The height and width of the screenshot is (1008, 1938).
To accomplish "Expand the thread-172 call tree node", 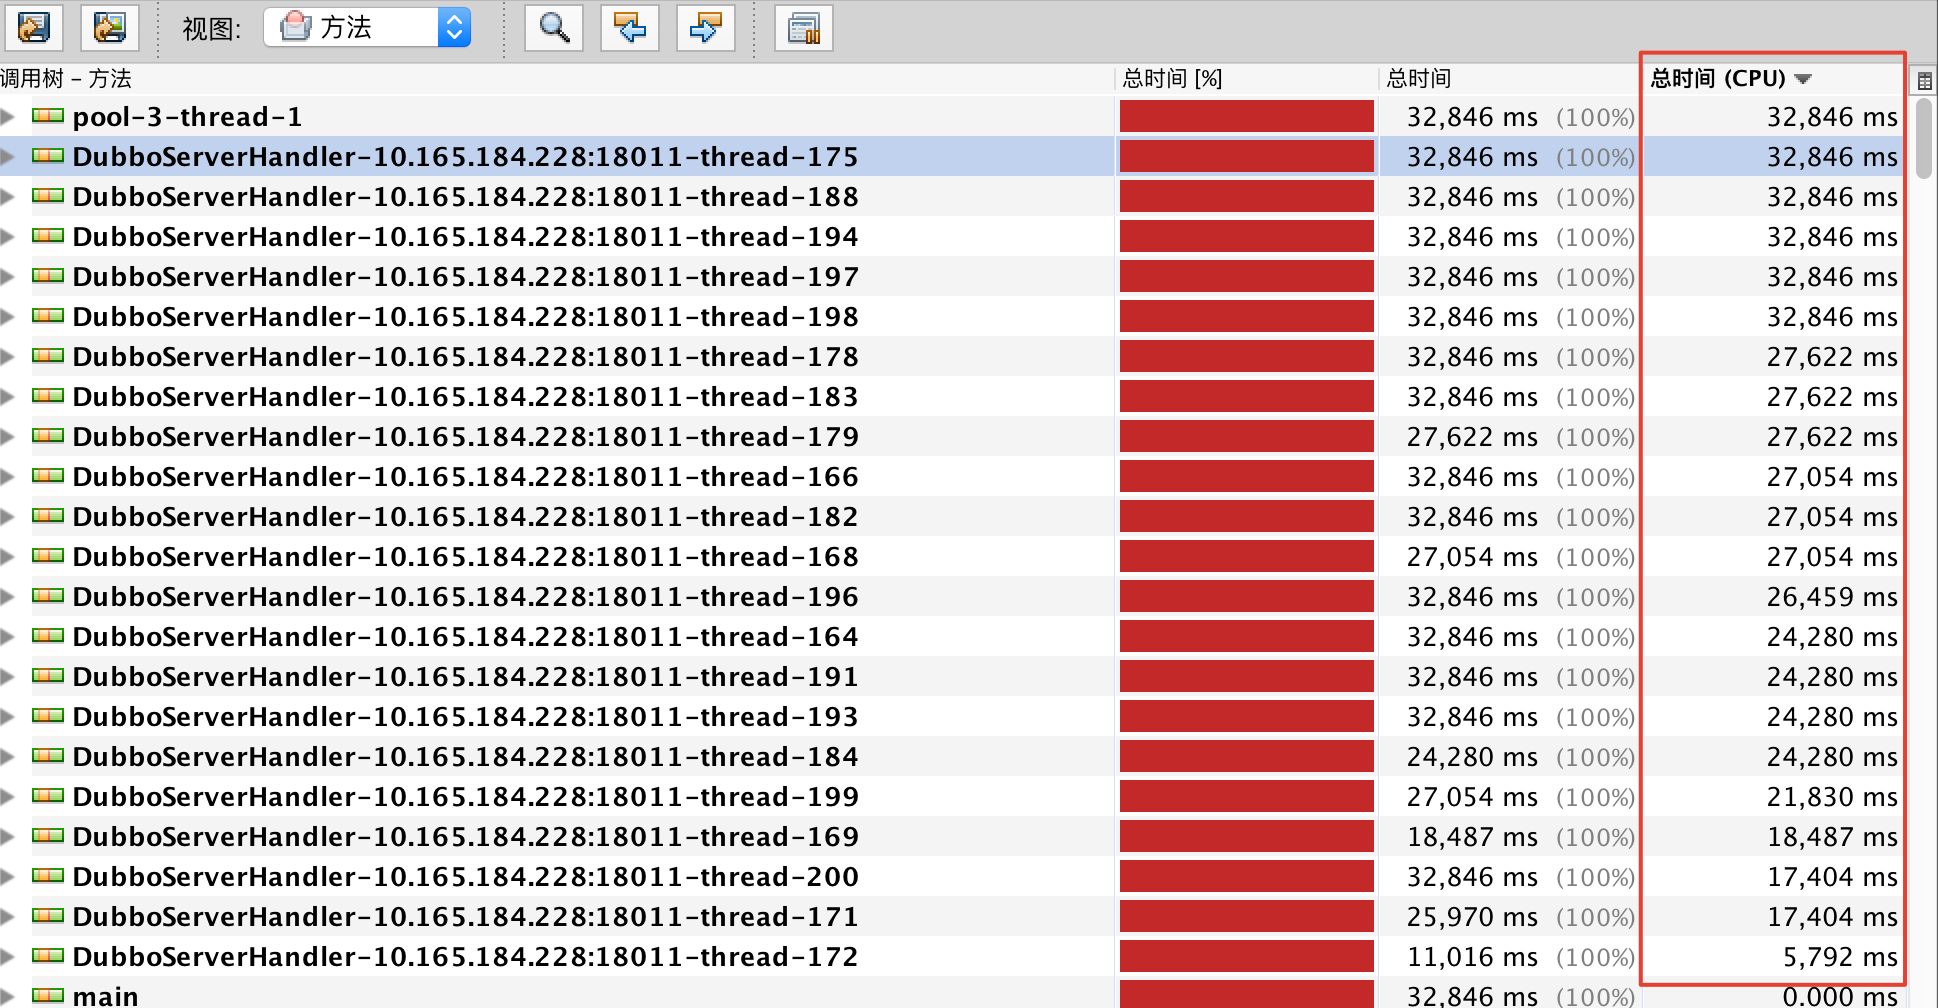I will (9, 956).
